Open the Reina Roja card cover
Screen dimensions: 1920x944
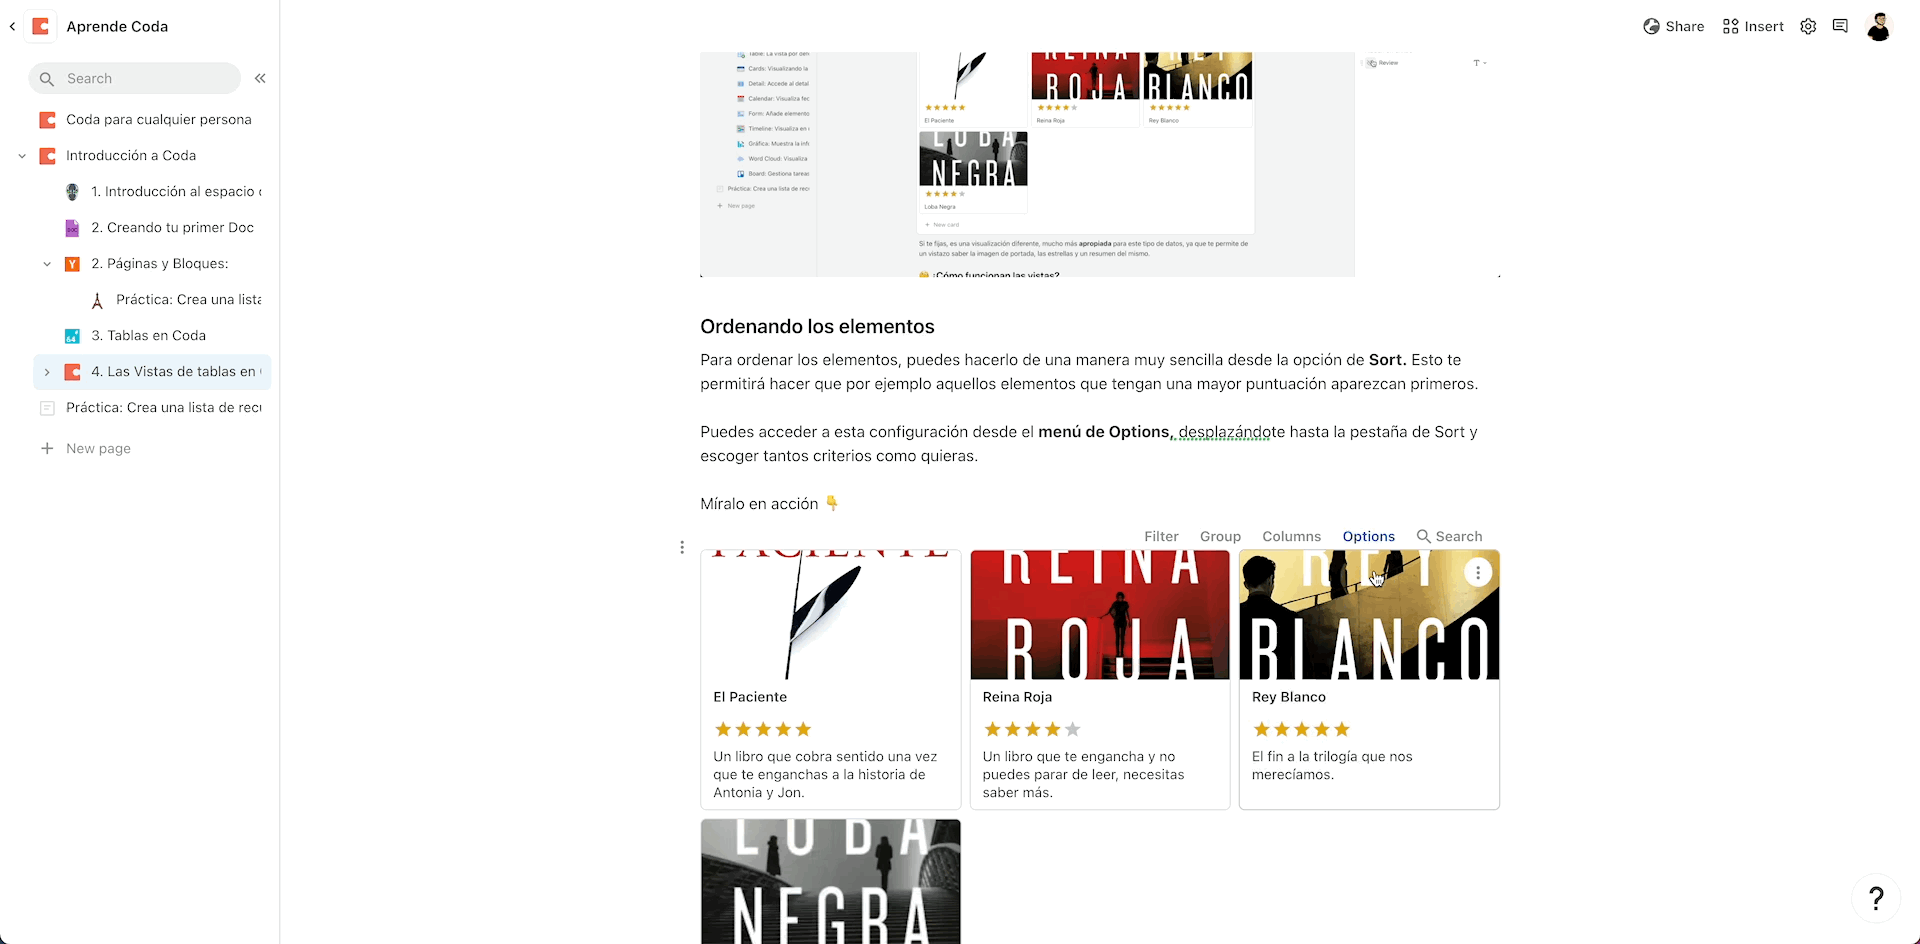[1100, 615]
